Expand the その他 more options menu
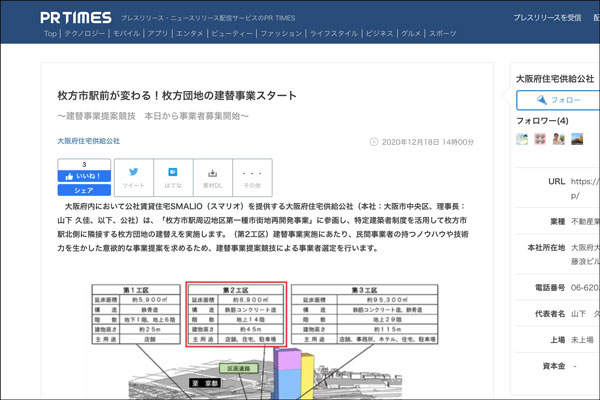Screen dimensions: 600x400 [x=251, y=177]
